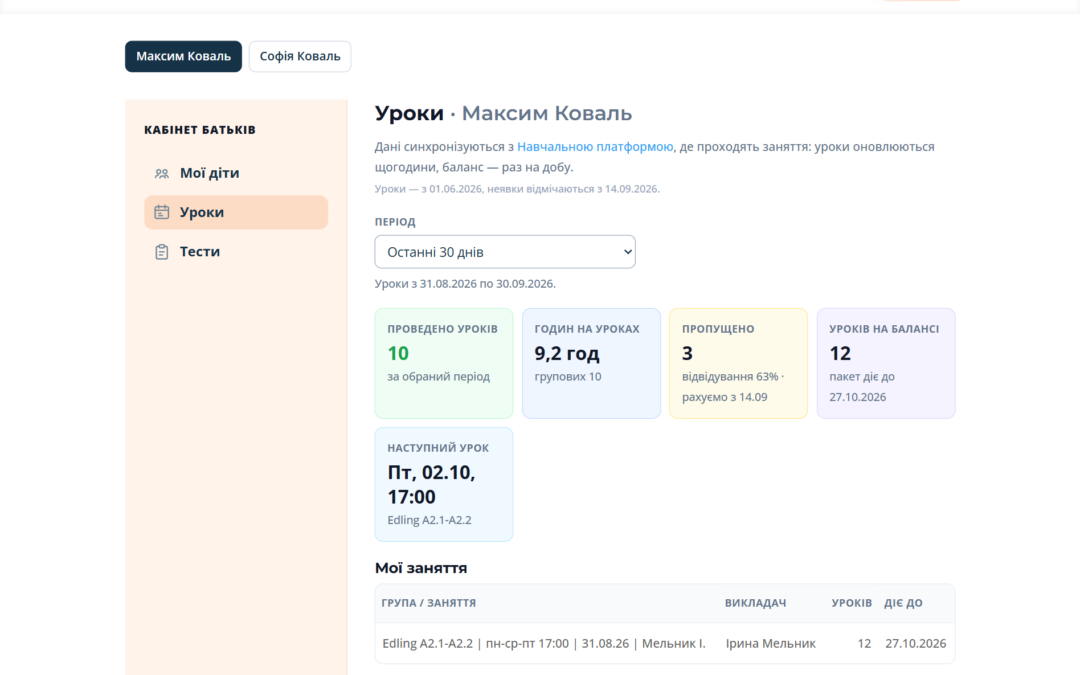Click the lessons count 12 in the table
Screen dimensions: 1080x675
[864, 643]
